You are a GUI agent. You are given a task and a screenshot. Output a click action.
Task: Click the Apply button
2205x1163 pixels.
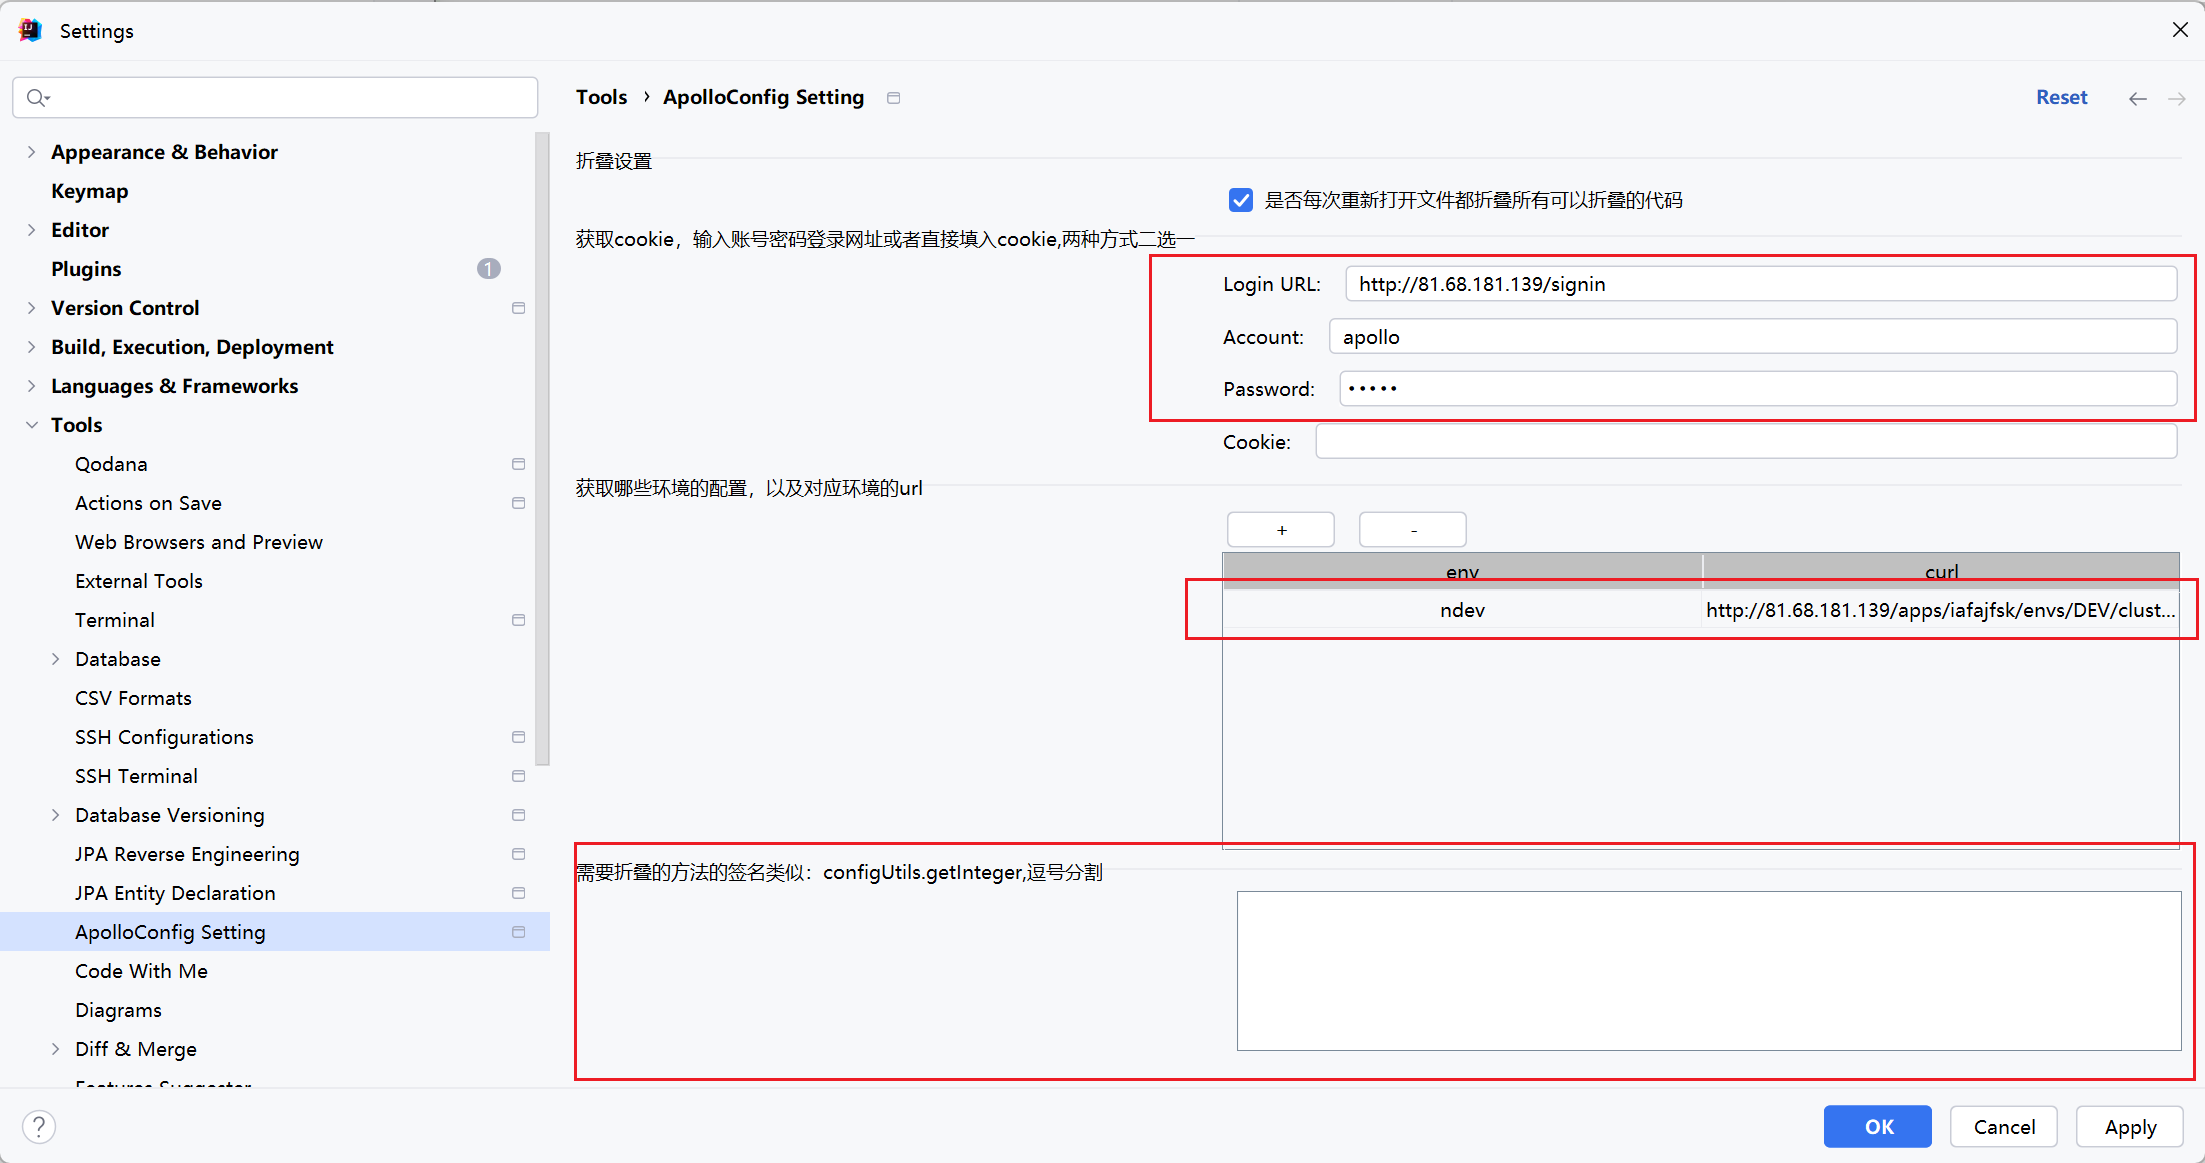coord(2130,1127)
